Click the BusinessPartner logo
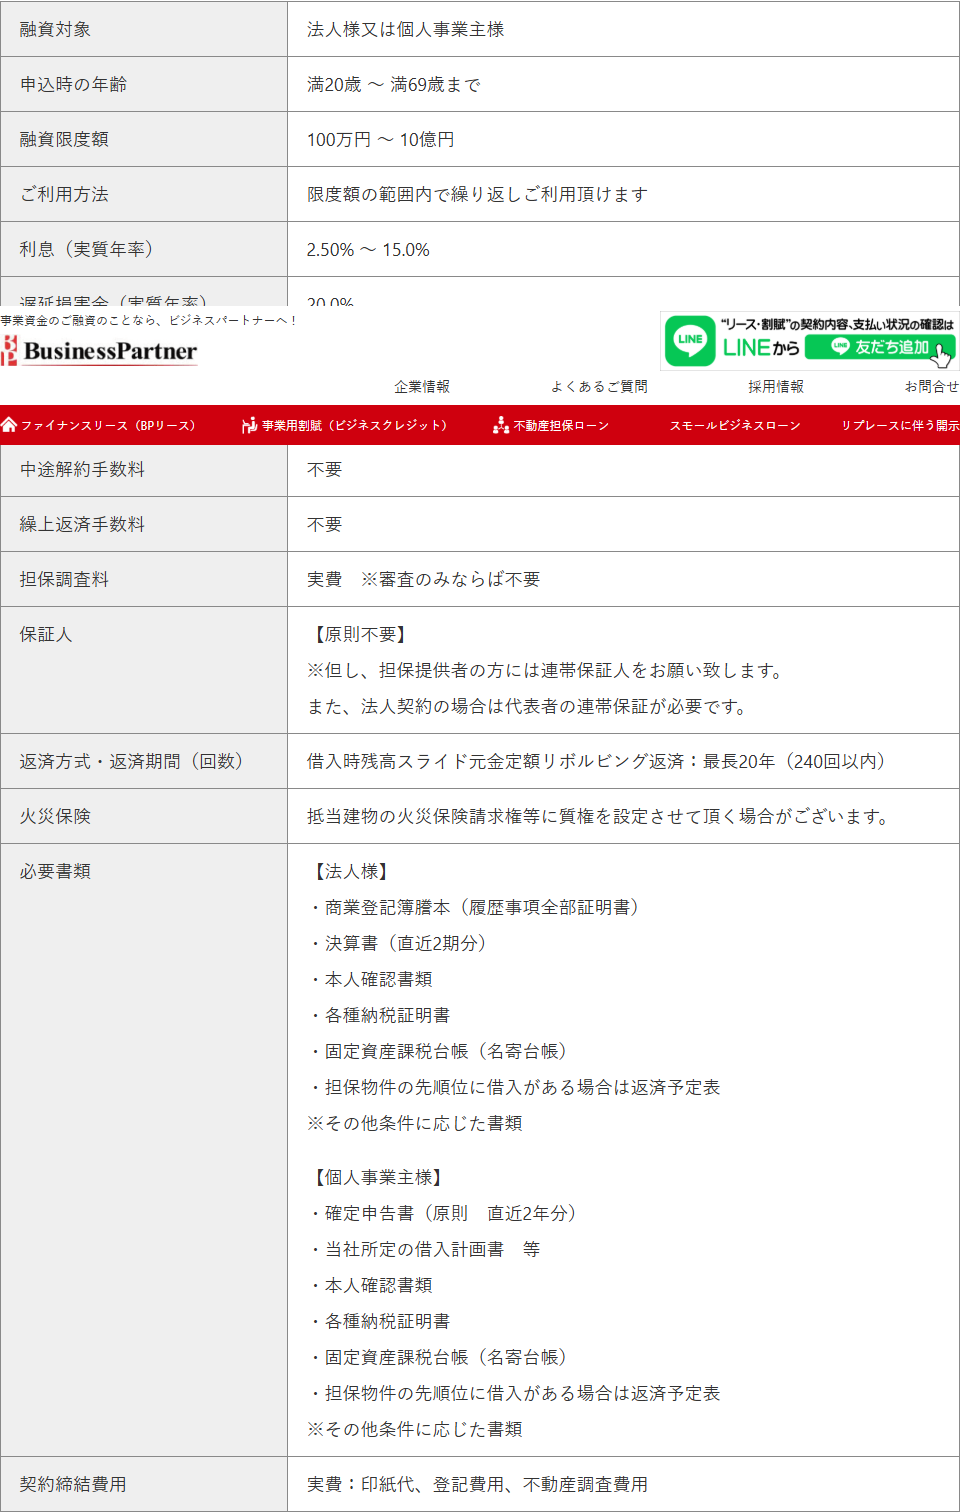The height and width of the screenshot is (1512, 960). 100,351
